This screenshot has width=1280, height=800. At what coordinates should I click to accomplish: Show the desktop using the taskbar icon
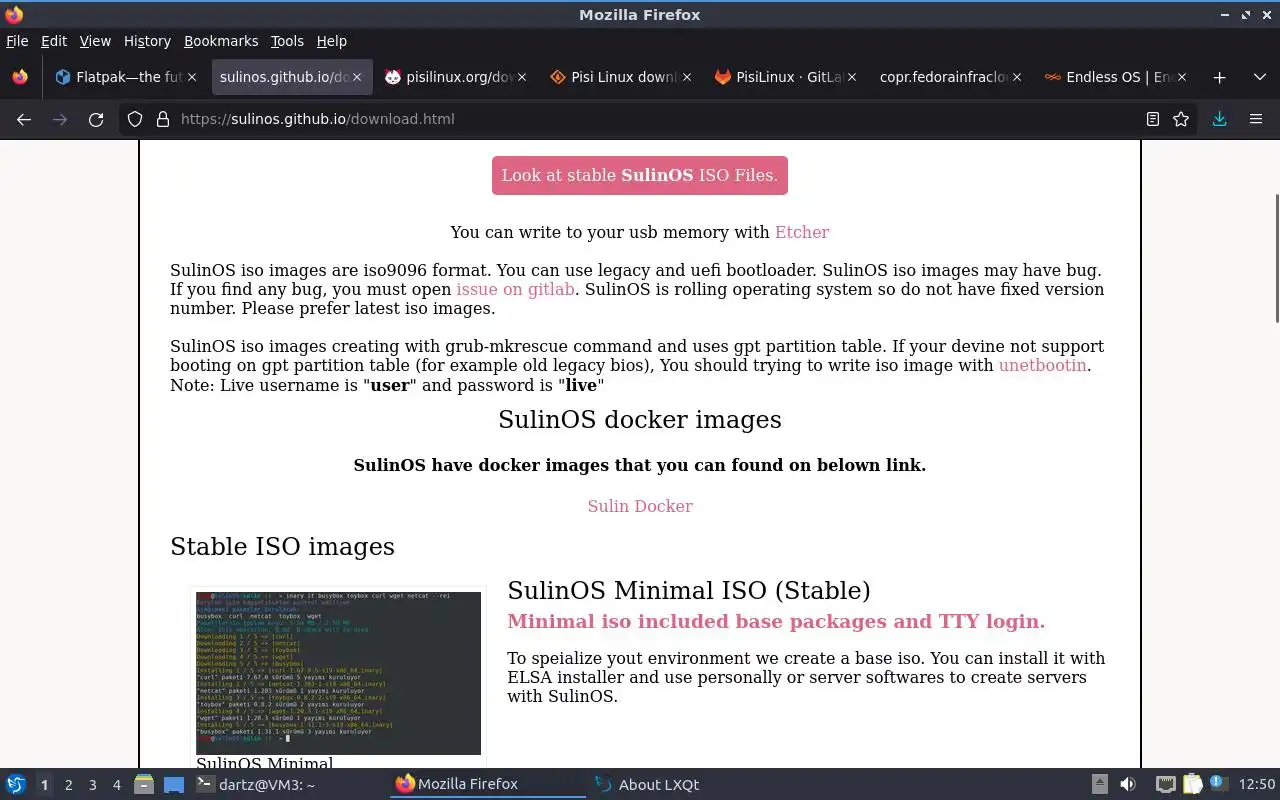(173, 785)
